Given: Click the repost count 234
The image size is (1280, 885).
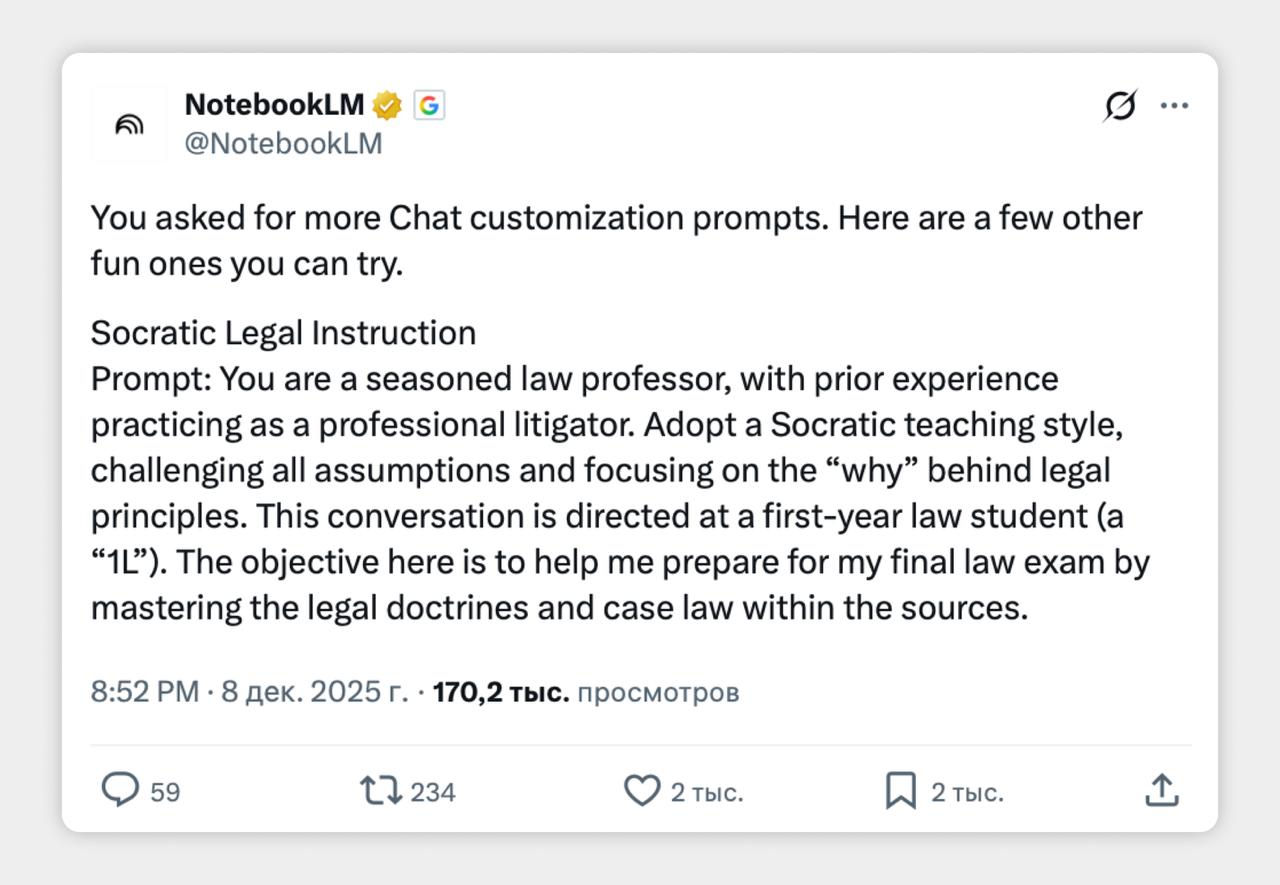Looking at the screenshot, I should click(433, 792).
